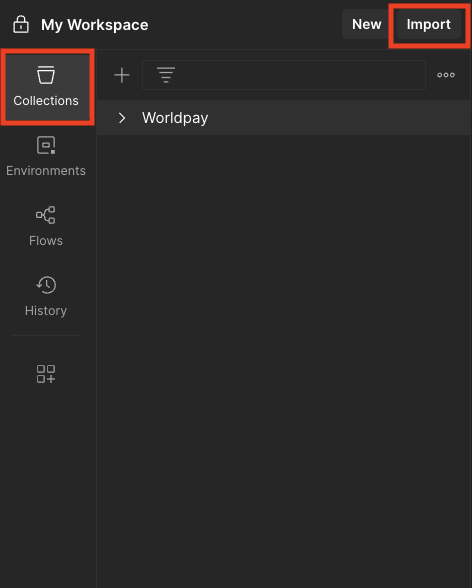Focus the collections search filter field
Viewport: 472px width, 588px height.
tap(284, 75)
